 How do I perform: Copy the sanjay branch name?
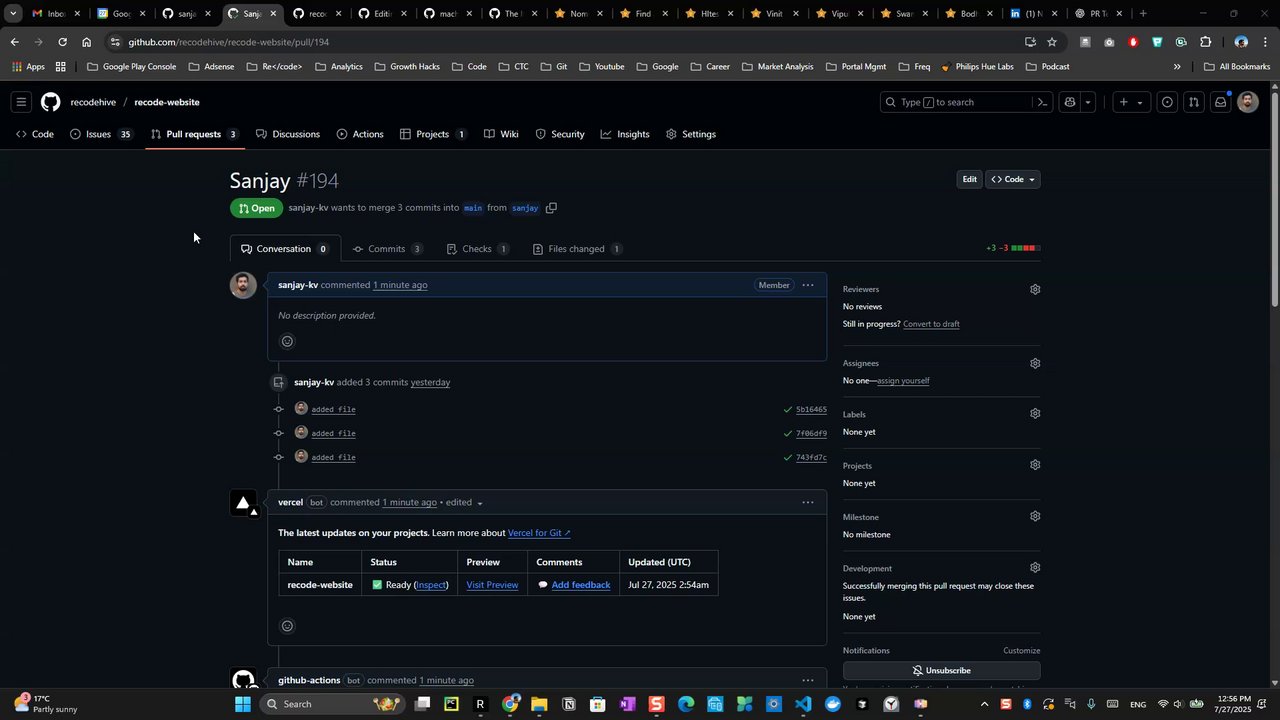pyautogui.click(x=551, y=208)
